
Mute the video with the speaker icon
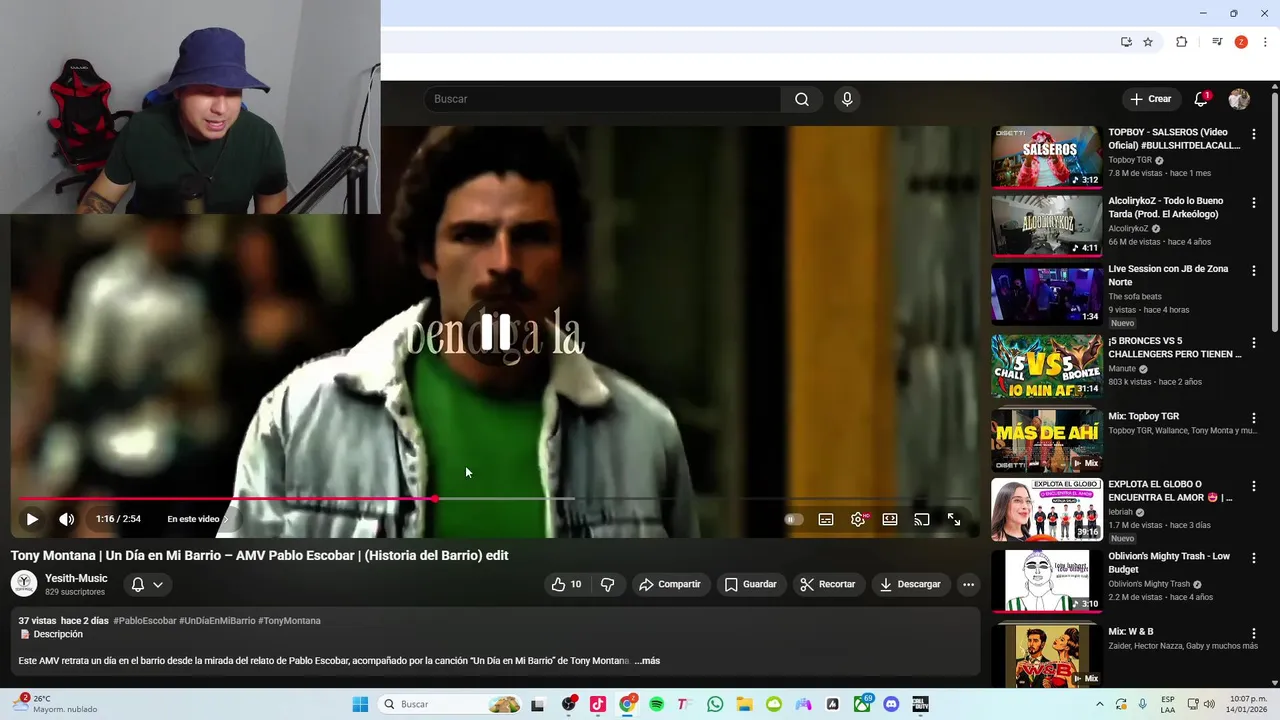click(67, 519)
